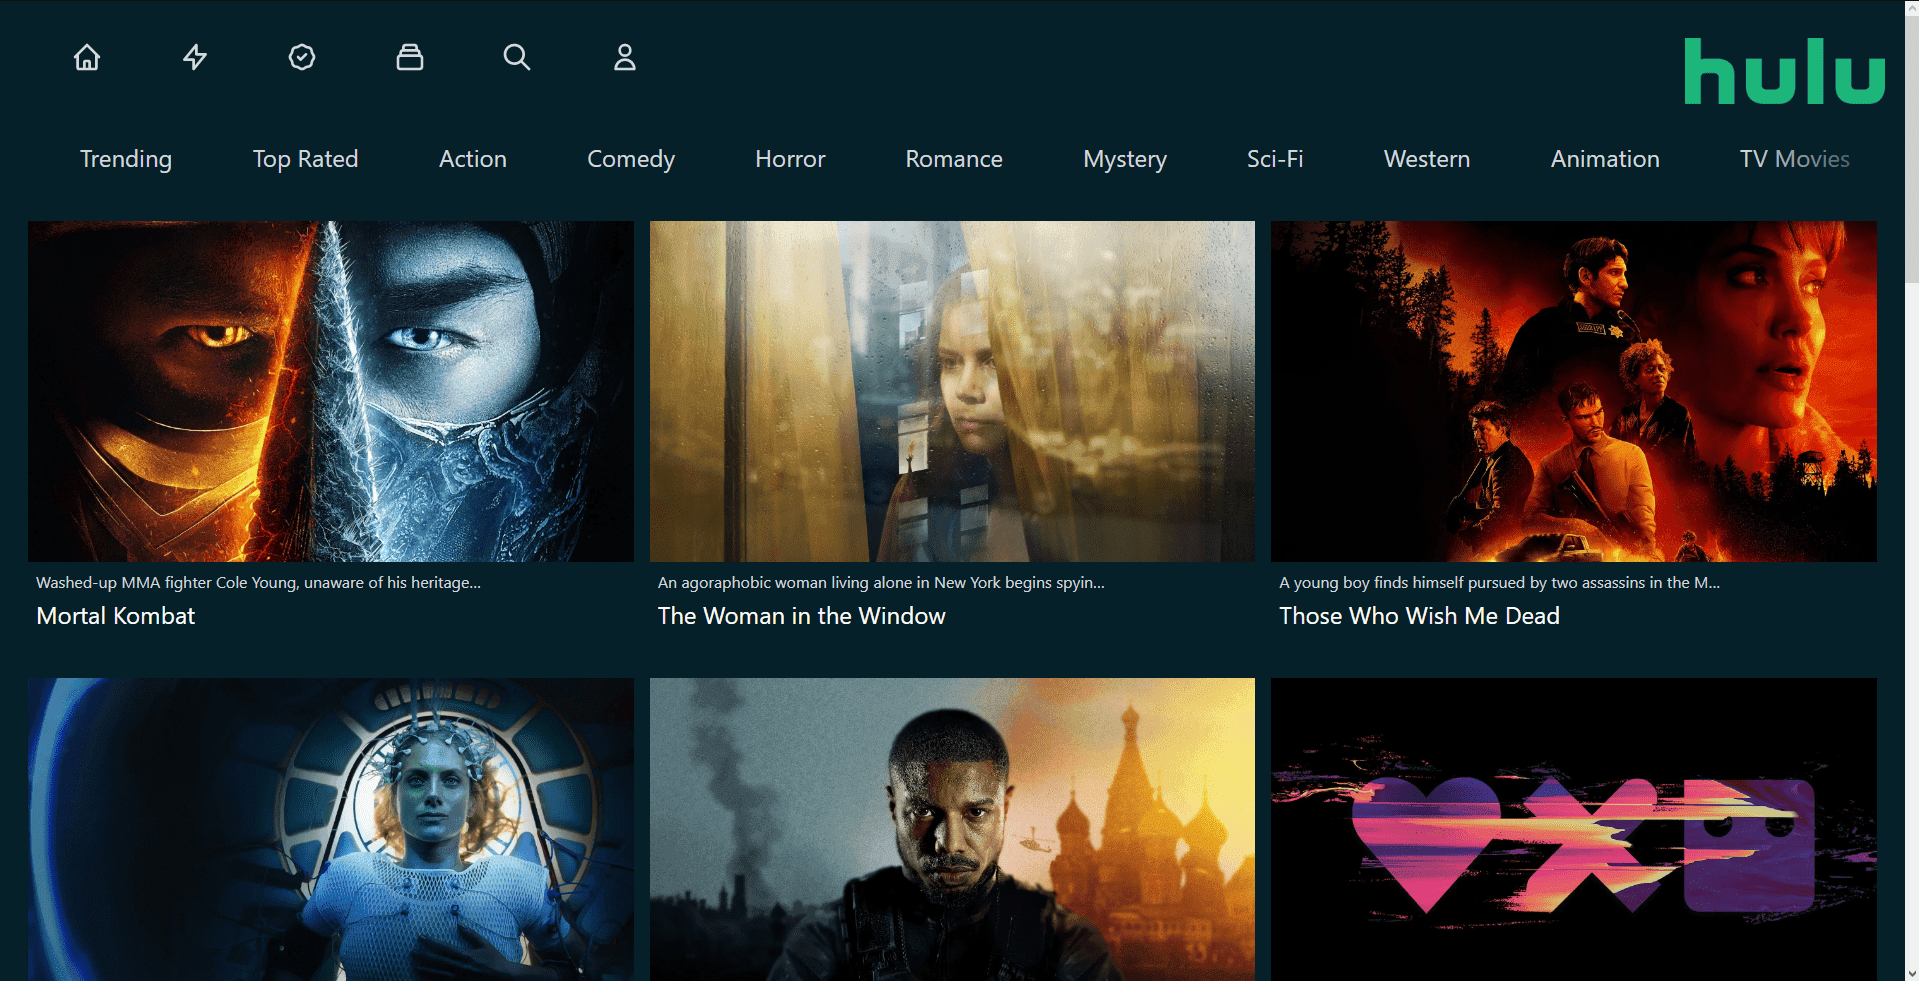Open the blue sci-fi pod woman poster
This screenshot has height=981, width=1919.
pos(331,829)
